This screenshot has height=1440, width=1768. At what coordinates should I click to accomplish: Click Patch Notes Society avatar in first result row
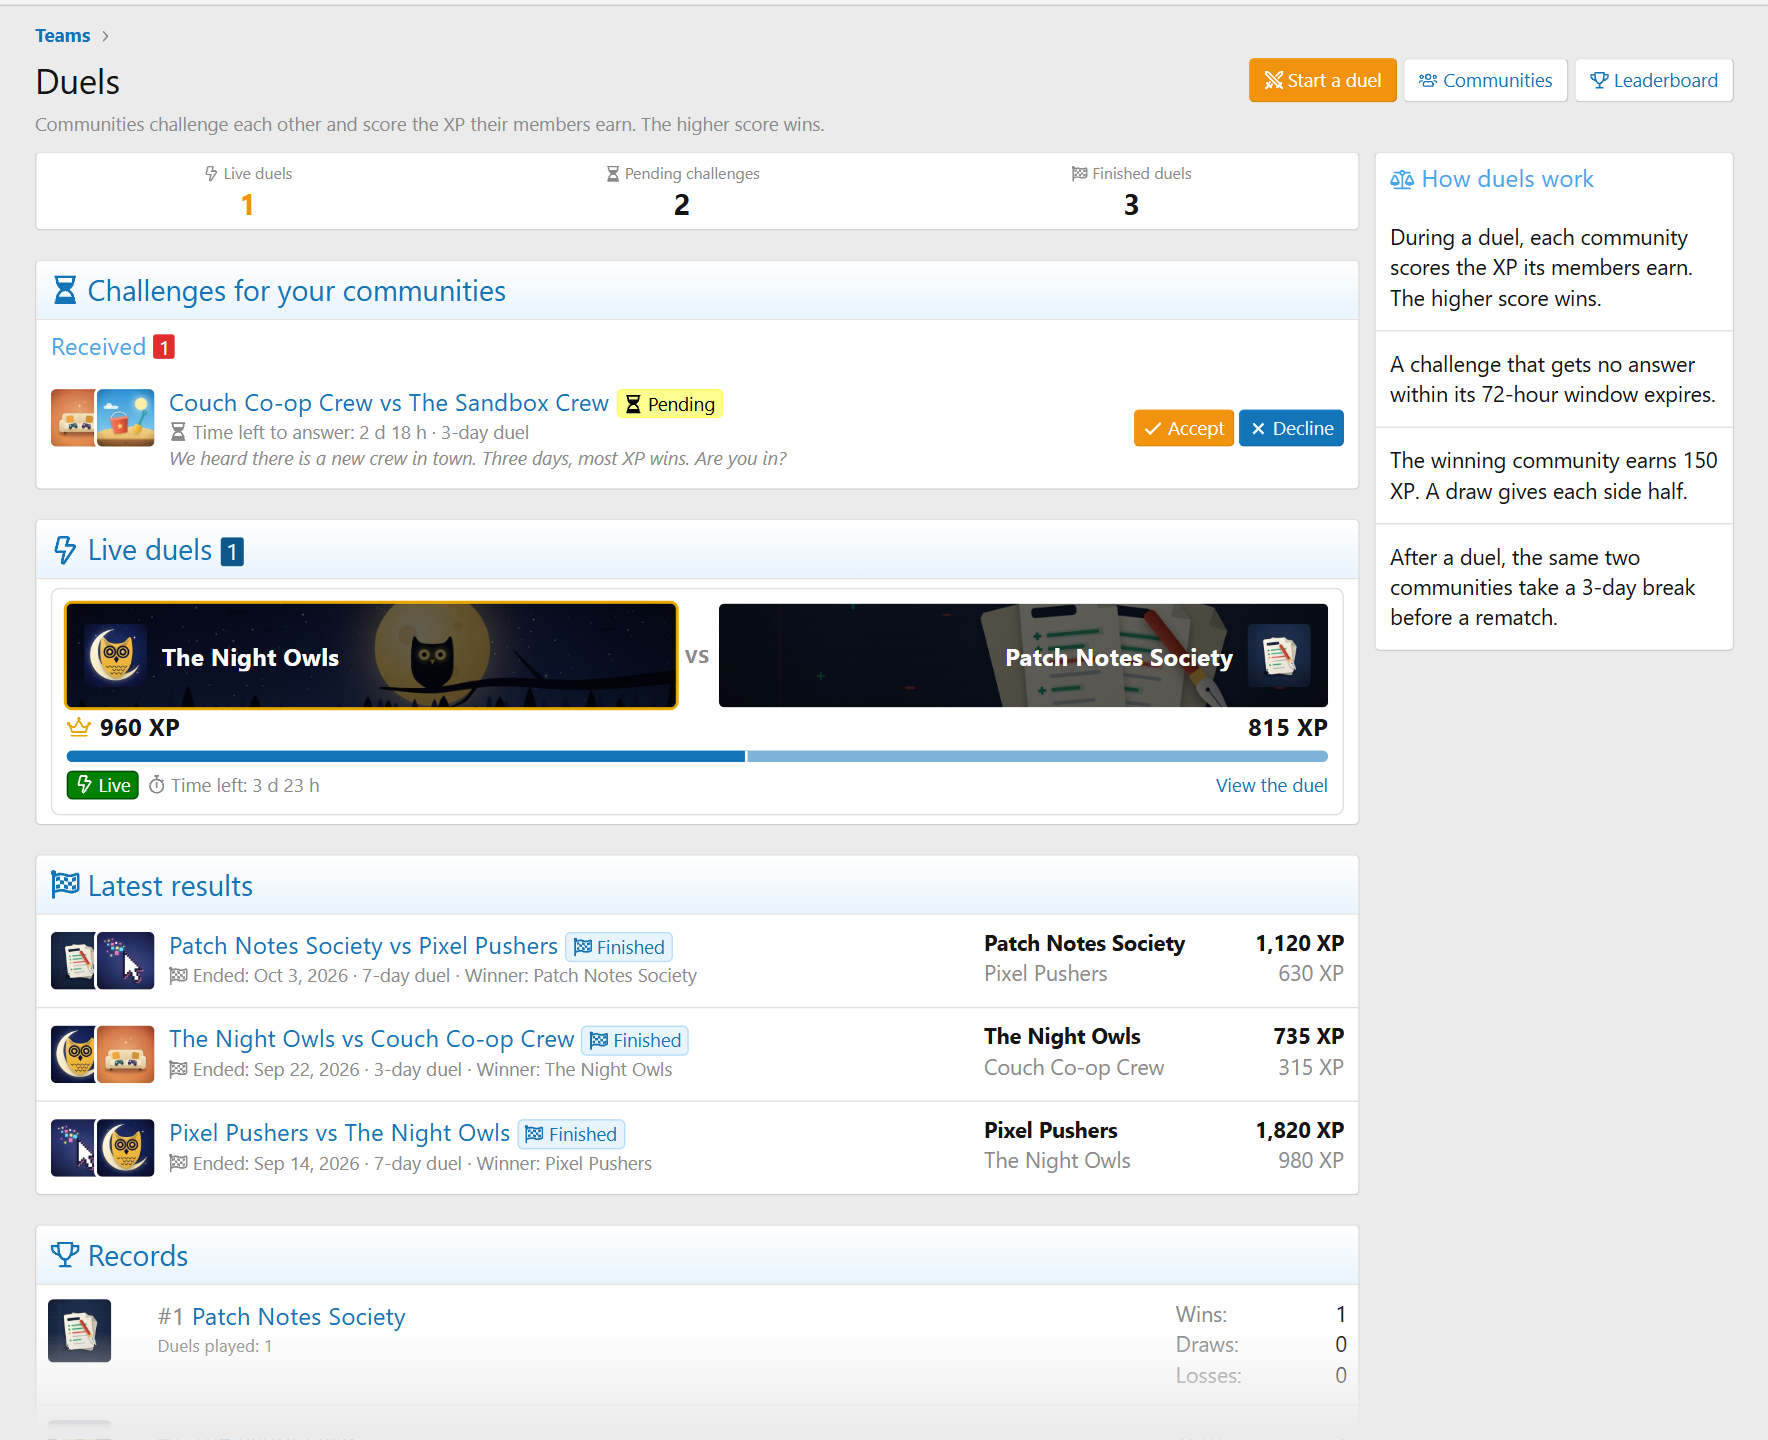click(74, 960)
